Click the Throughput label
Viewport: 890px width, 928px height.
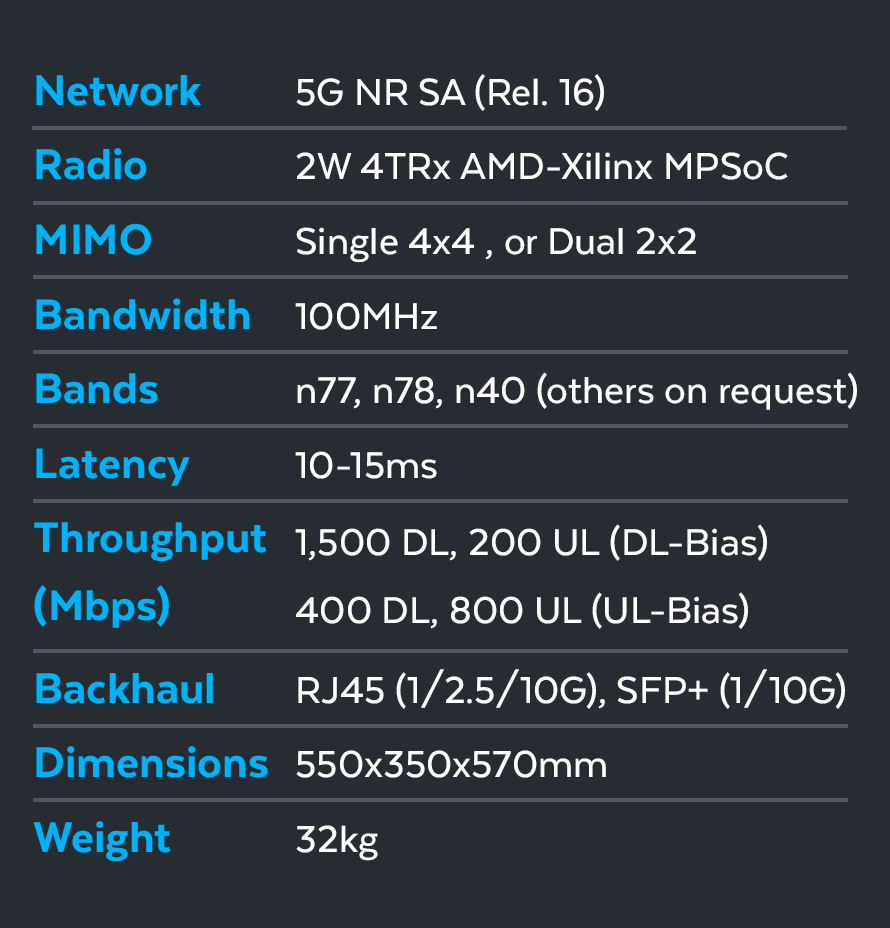point(150,540)
